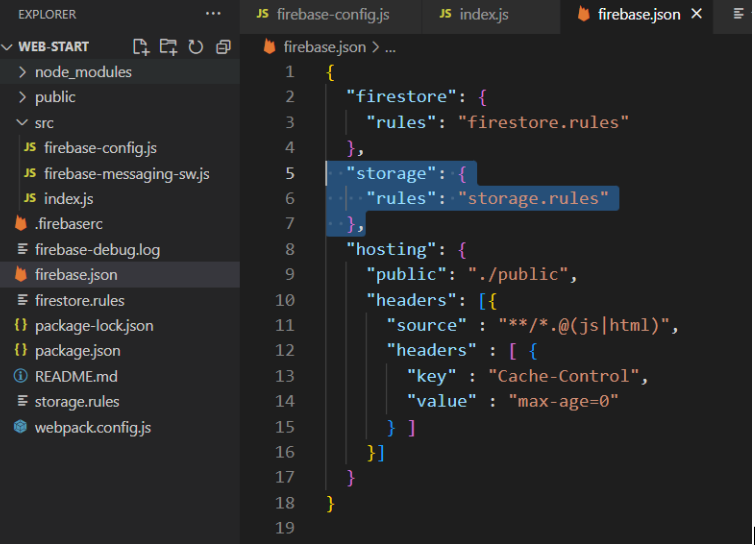The height and width of the screenshot is (545, 755).
Task: Click the info icon beside README.md
Action: [x=21, y=376]
